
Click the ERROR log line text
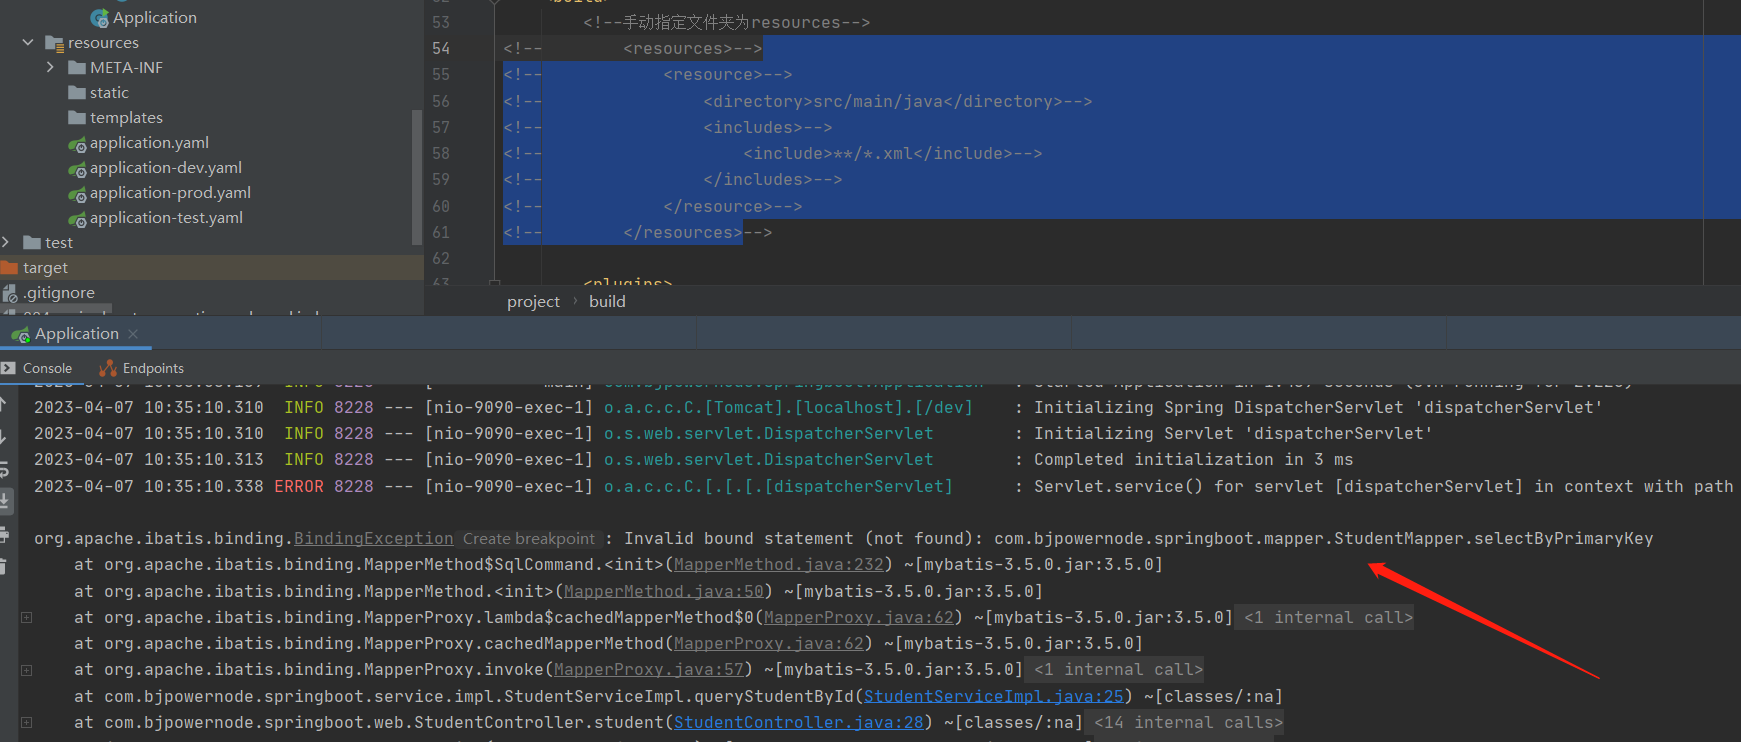coord(883,487)
